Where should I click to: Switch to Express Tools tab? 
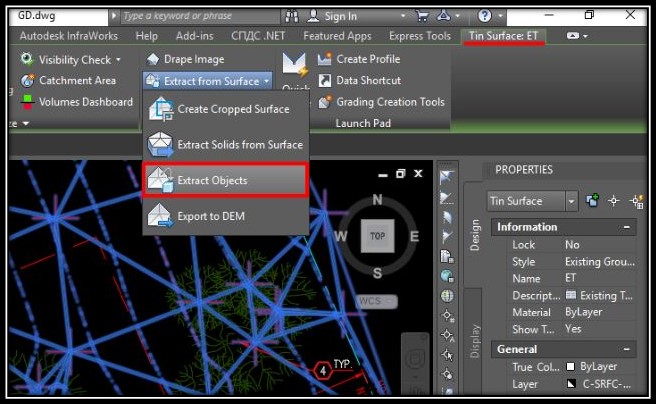(x=420, y=36)
